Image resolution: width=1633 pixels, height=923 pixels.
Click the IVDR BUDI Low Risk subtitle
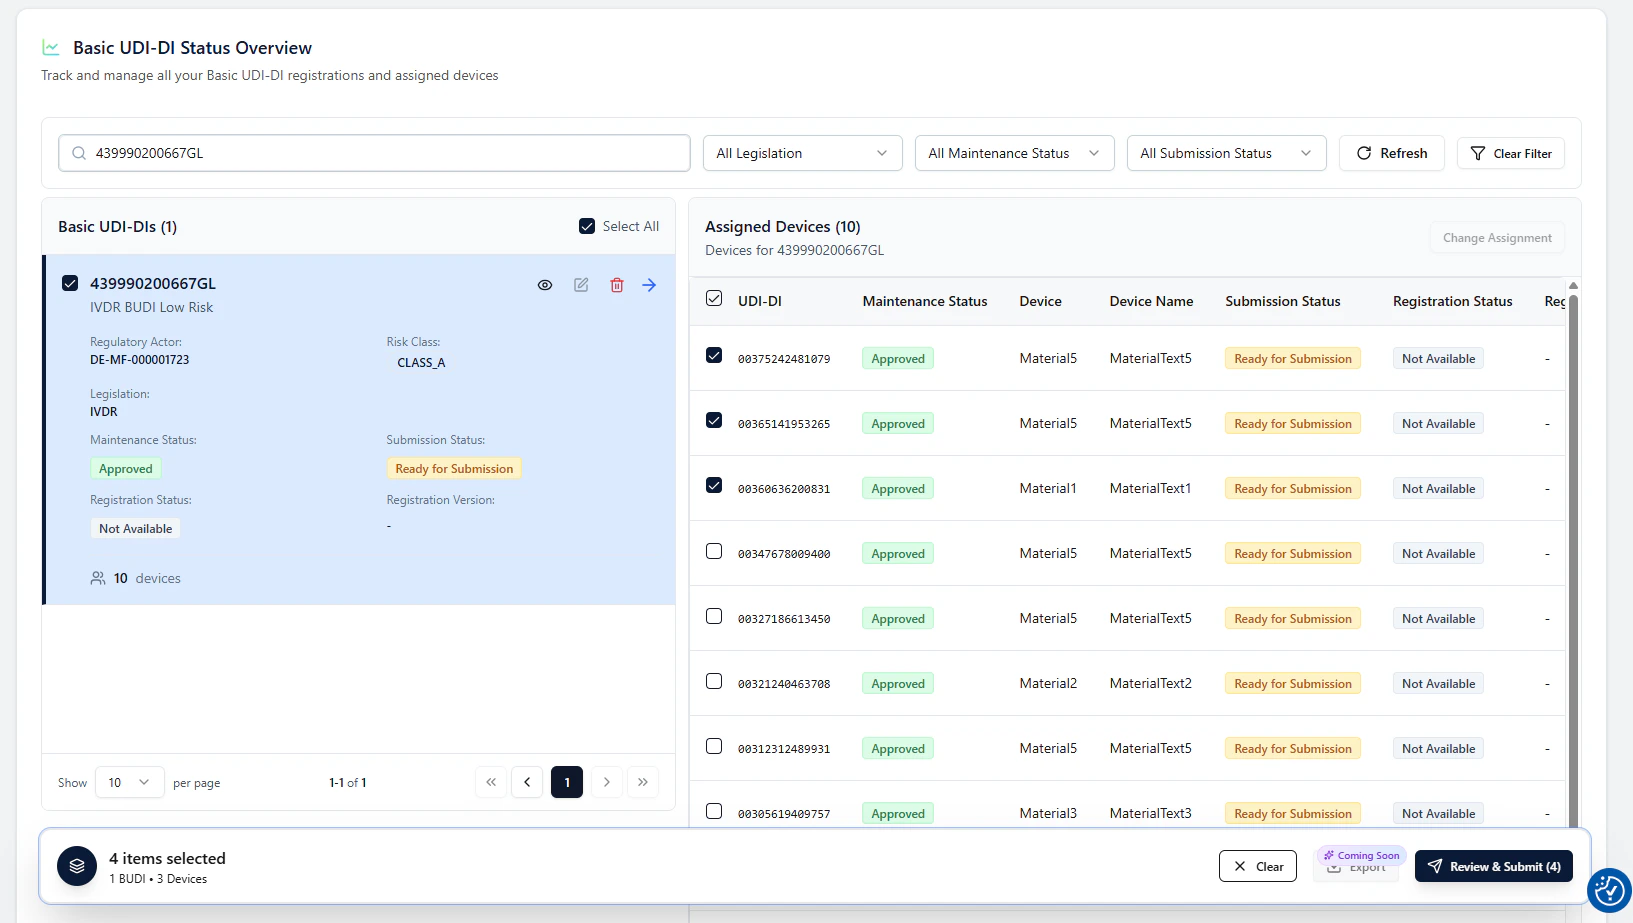coord(151,308)
